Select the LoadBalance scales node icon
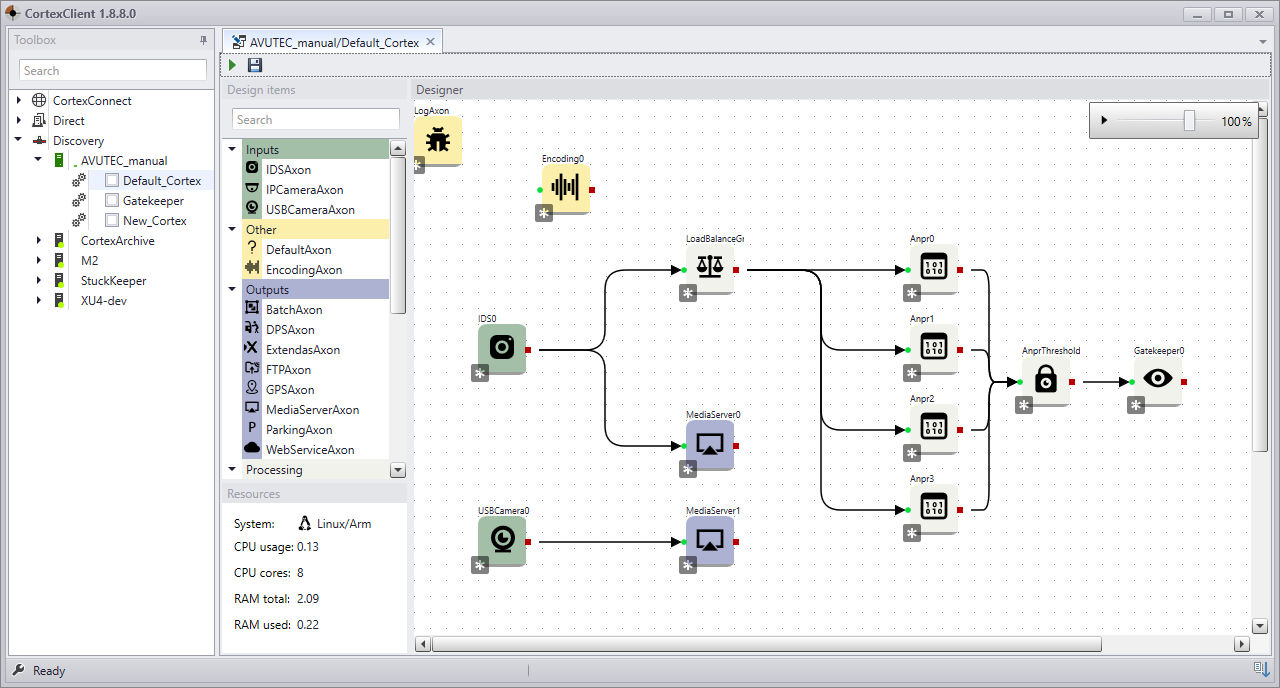The image size is (1280, 688). pos(710,268)
